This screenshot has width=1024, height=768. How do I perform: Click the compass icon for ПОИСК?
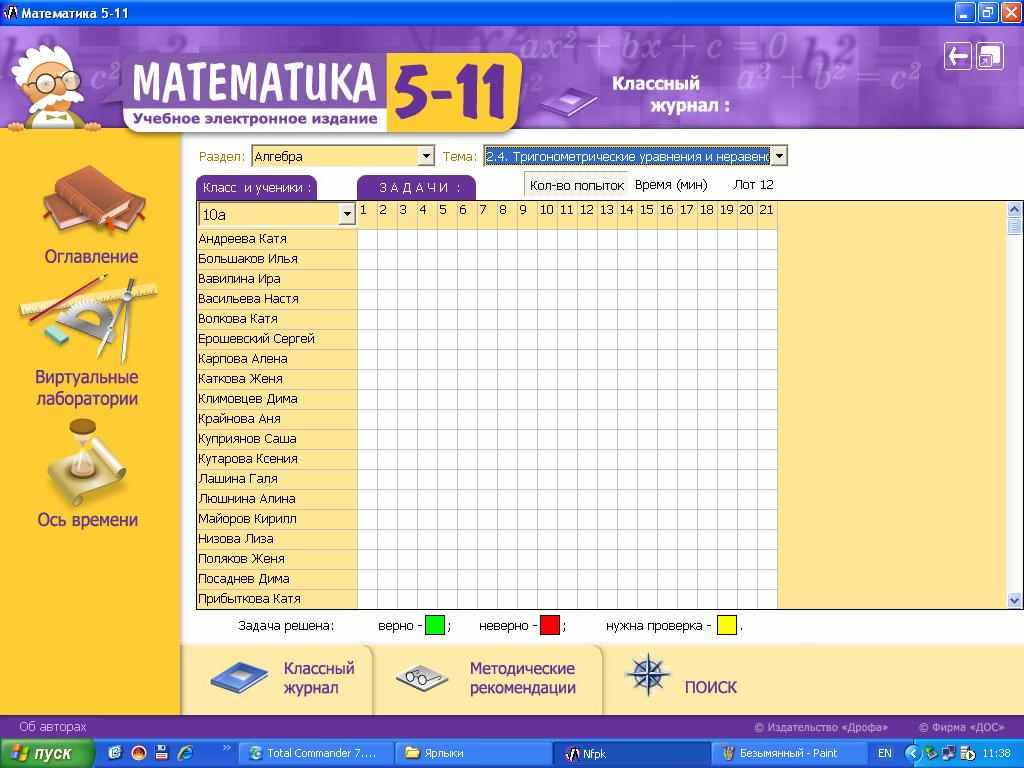[647, 674]
